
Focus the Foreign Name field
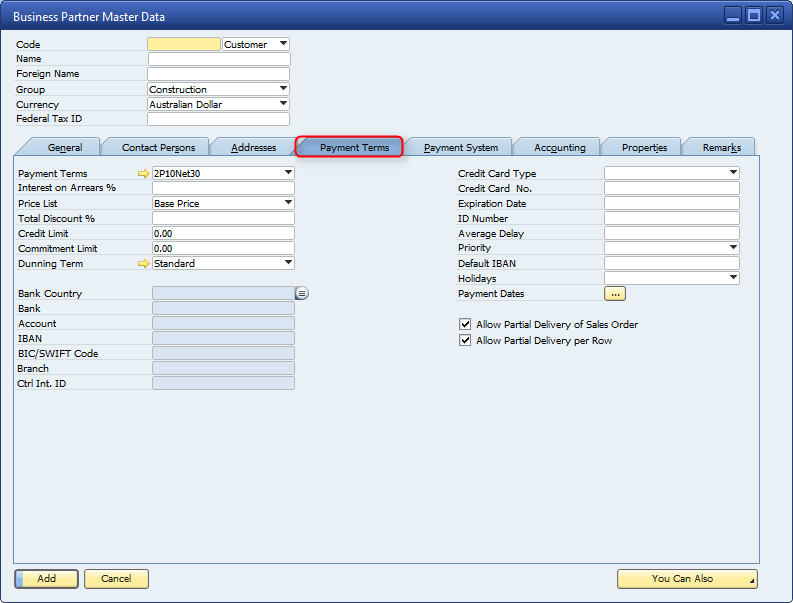click(x=218, y=74)
